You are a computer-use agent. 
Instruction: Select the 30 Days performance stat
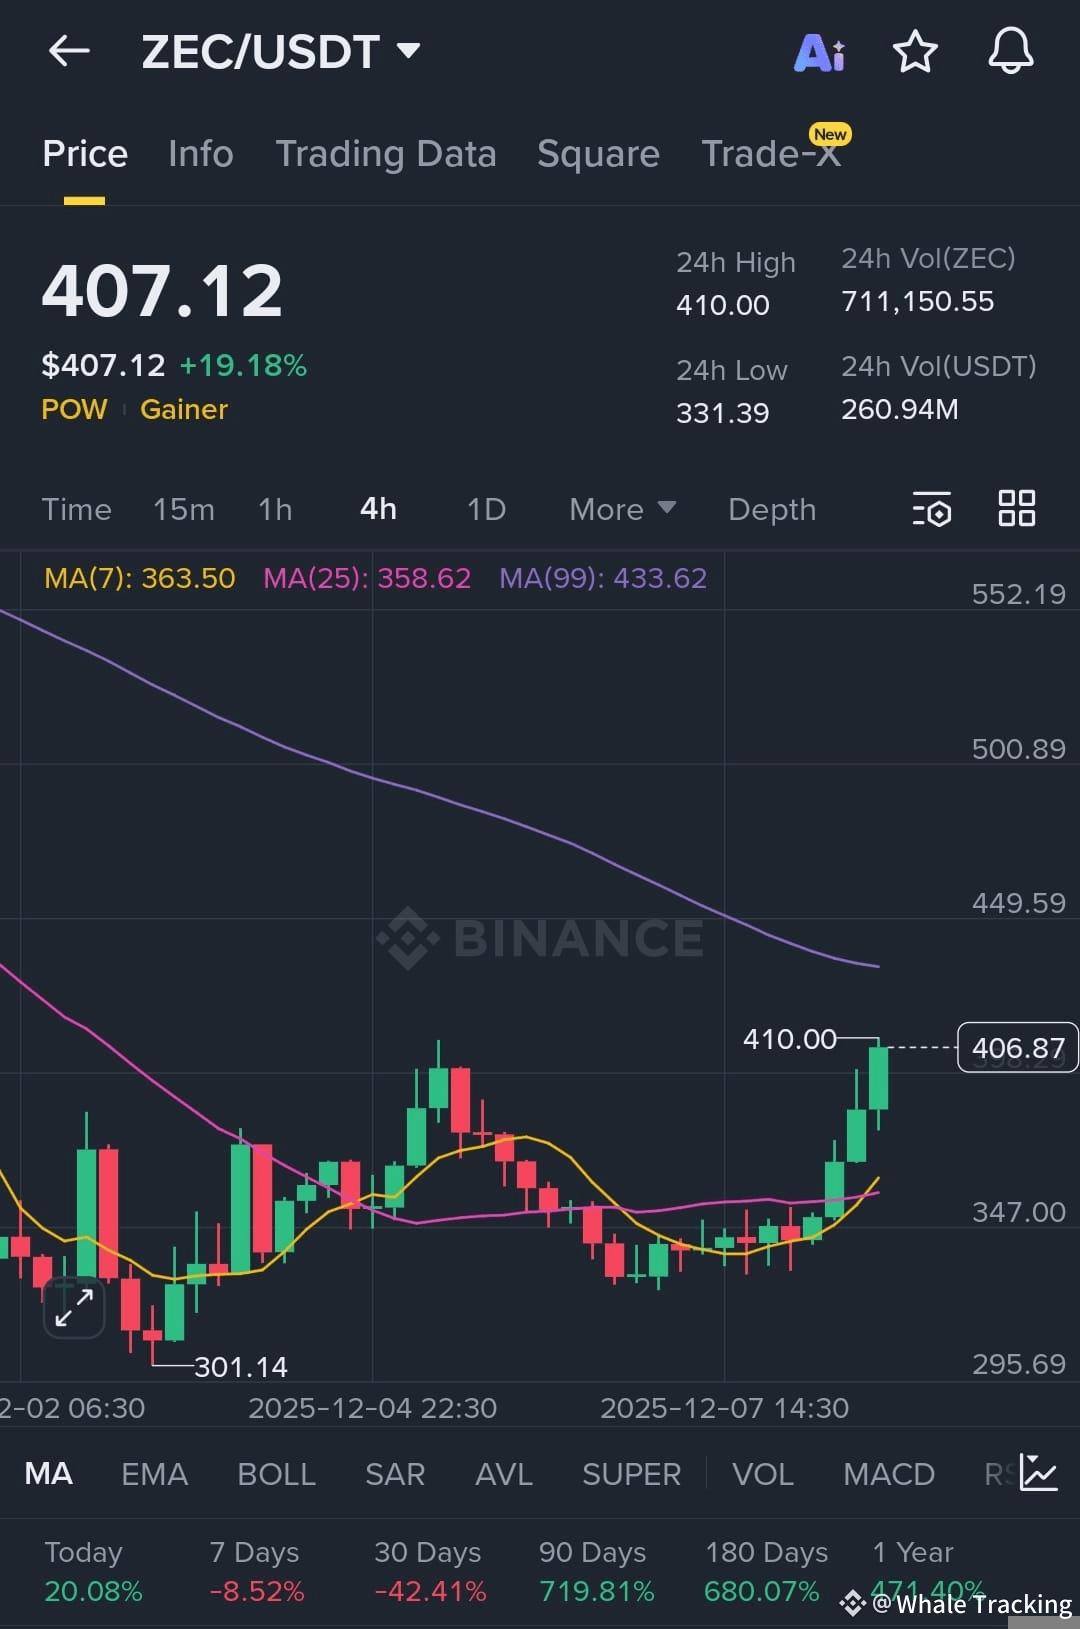pyautogui.click(x=429, y=1571)
